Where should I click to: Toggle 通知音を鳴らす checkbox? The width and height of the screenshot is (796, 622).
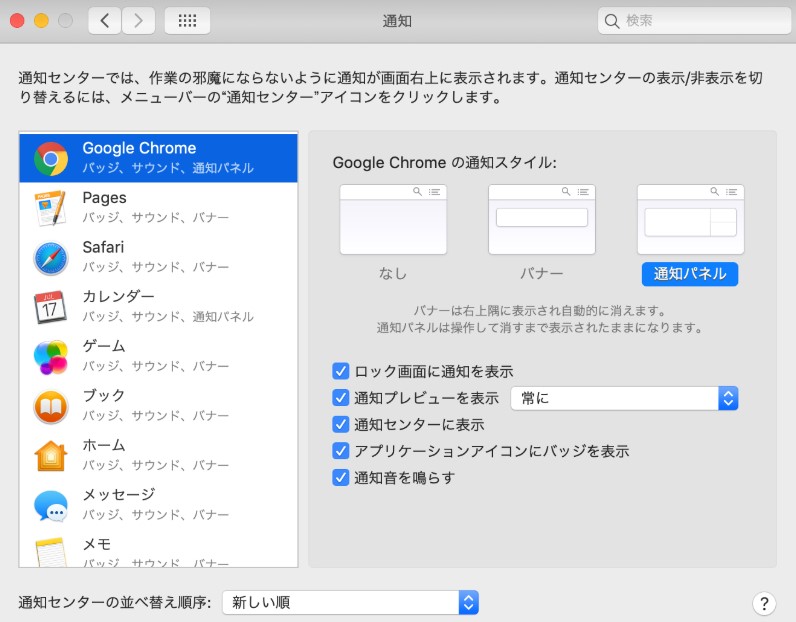click(341, 477)
